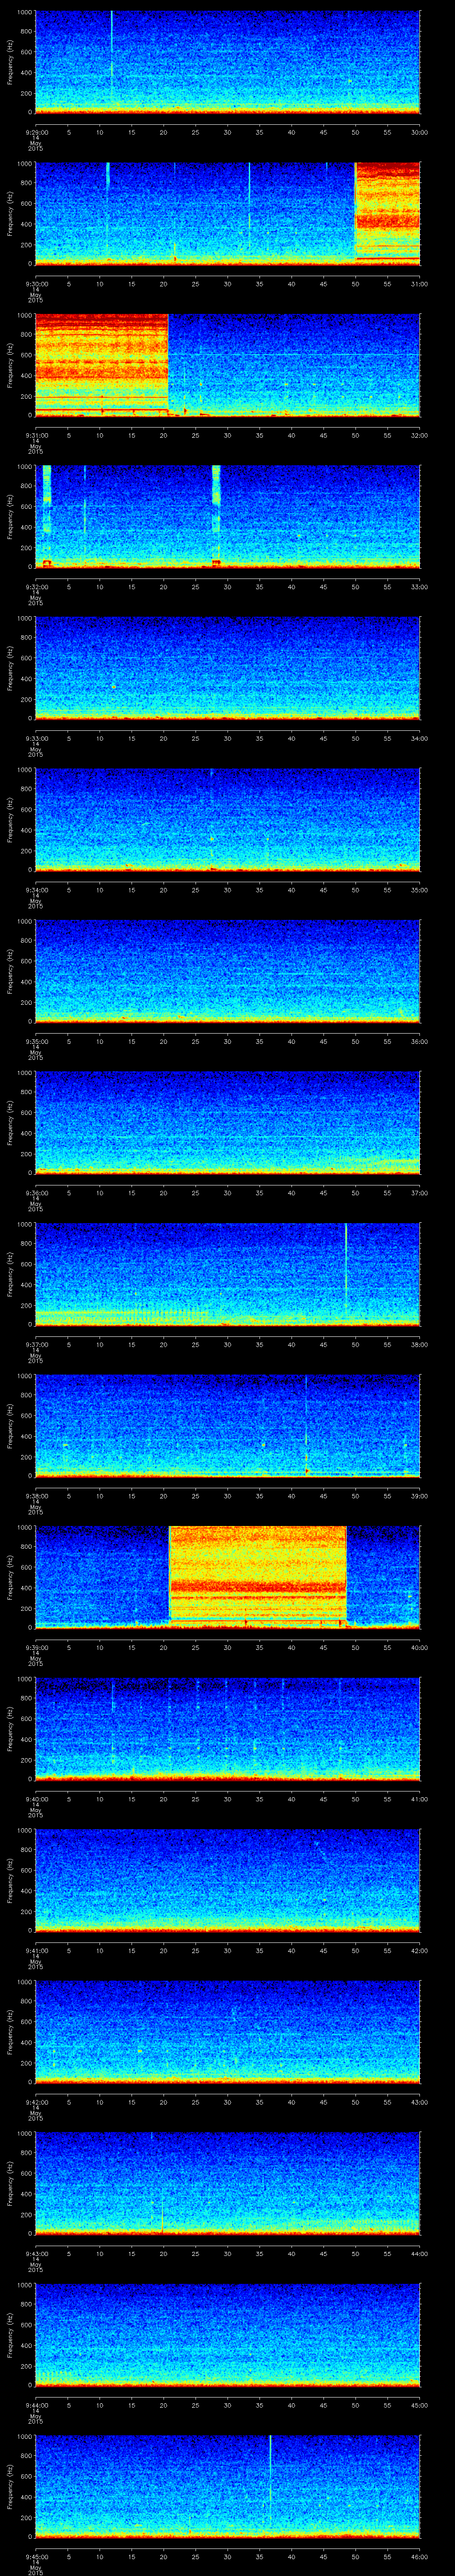The width and height of the screenshot is (455, 2576).
Task: Click the 9:32:00 start time label
Action: point(36,587)
